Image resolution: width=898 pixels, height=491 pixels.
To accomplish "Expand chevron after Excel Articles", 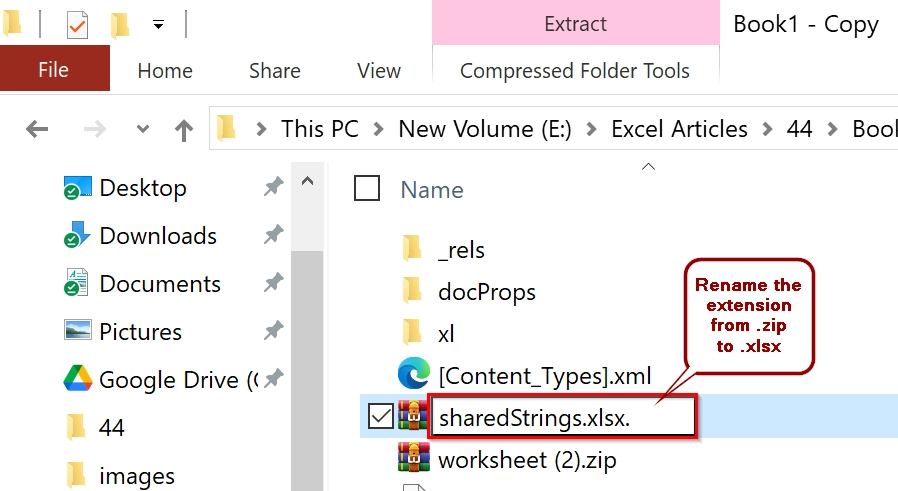I will [x=767, y=129].
